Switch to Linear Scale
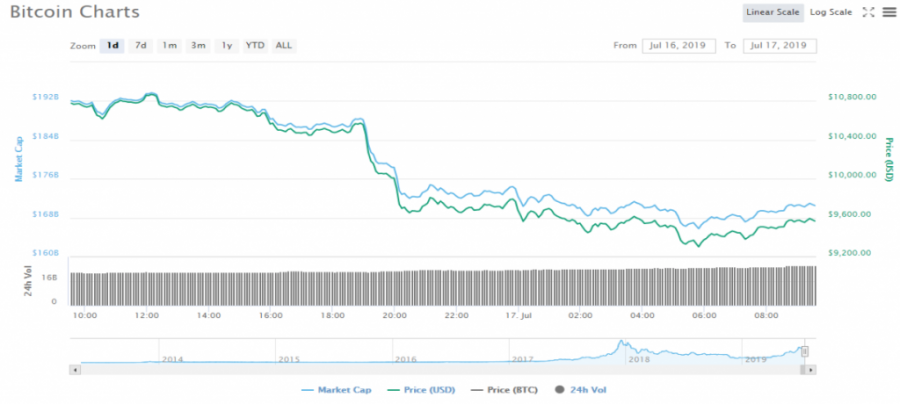 773,12
